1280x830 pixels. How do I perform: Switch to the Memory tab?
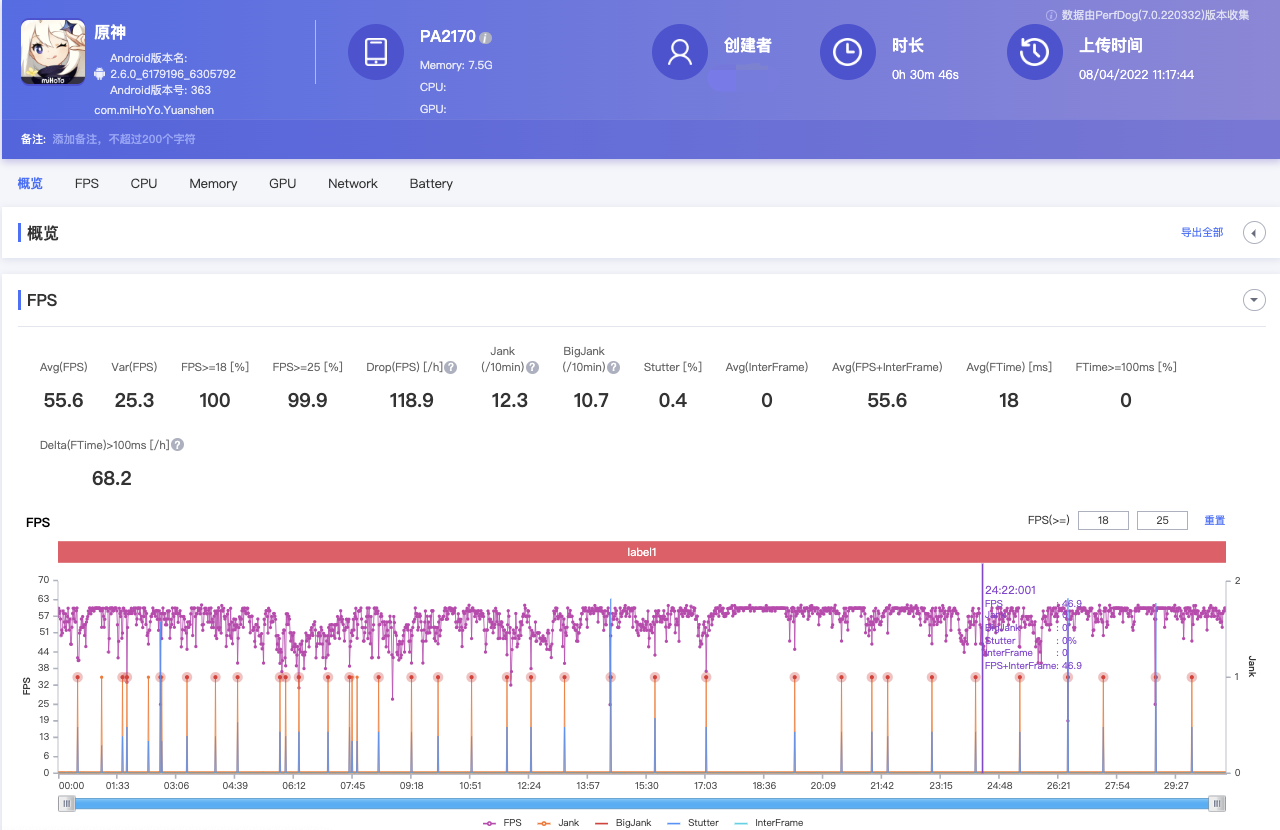click(213, 184)
